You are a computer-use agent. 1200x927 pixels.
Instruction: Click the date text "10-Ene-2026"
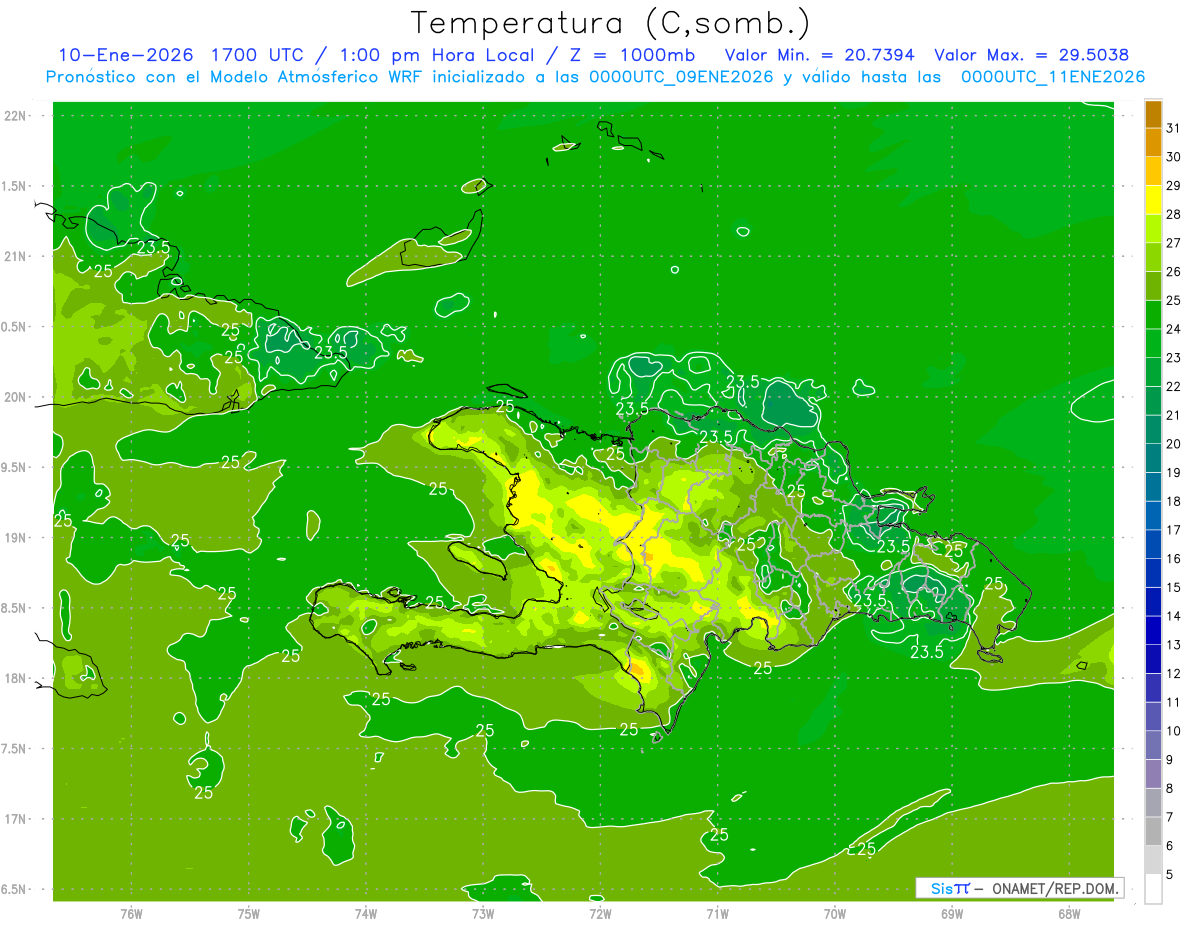coord(125,55)
